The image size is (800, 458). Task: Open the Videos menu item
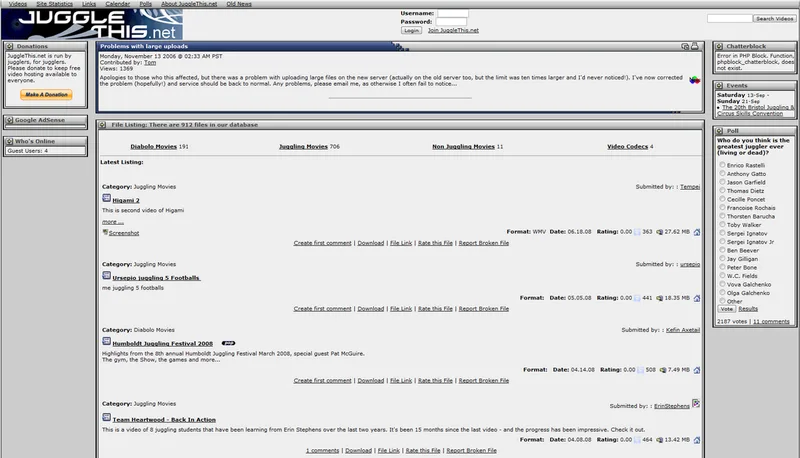click(x=18, y=4)
